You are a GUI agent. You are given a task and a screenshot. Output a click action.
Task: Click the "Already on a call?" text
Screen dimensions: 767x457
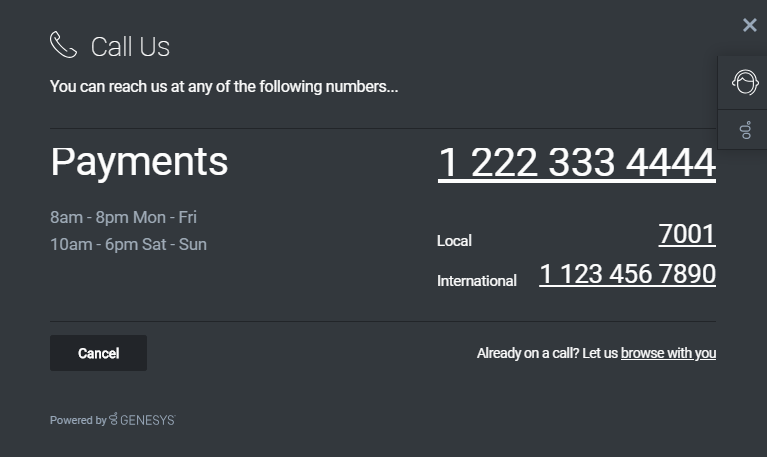click(x=546, y=353)
